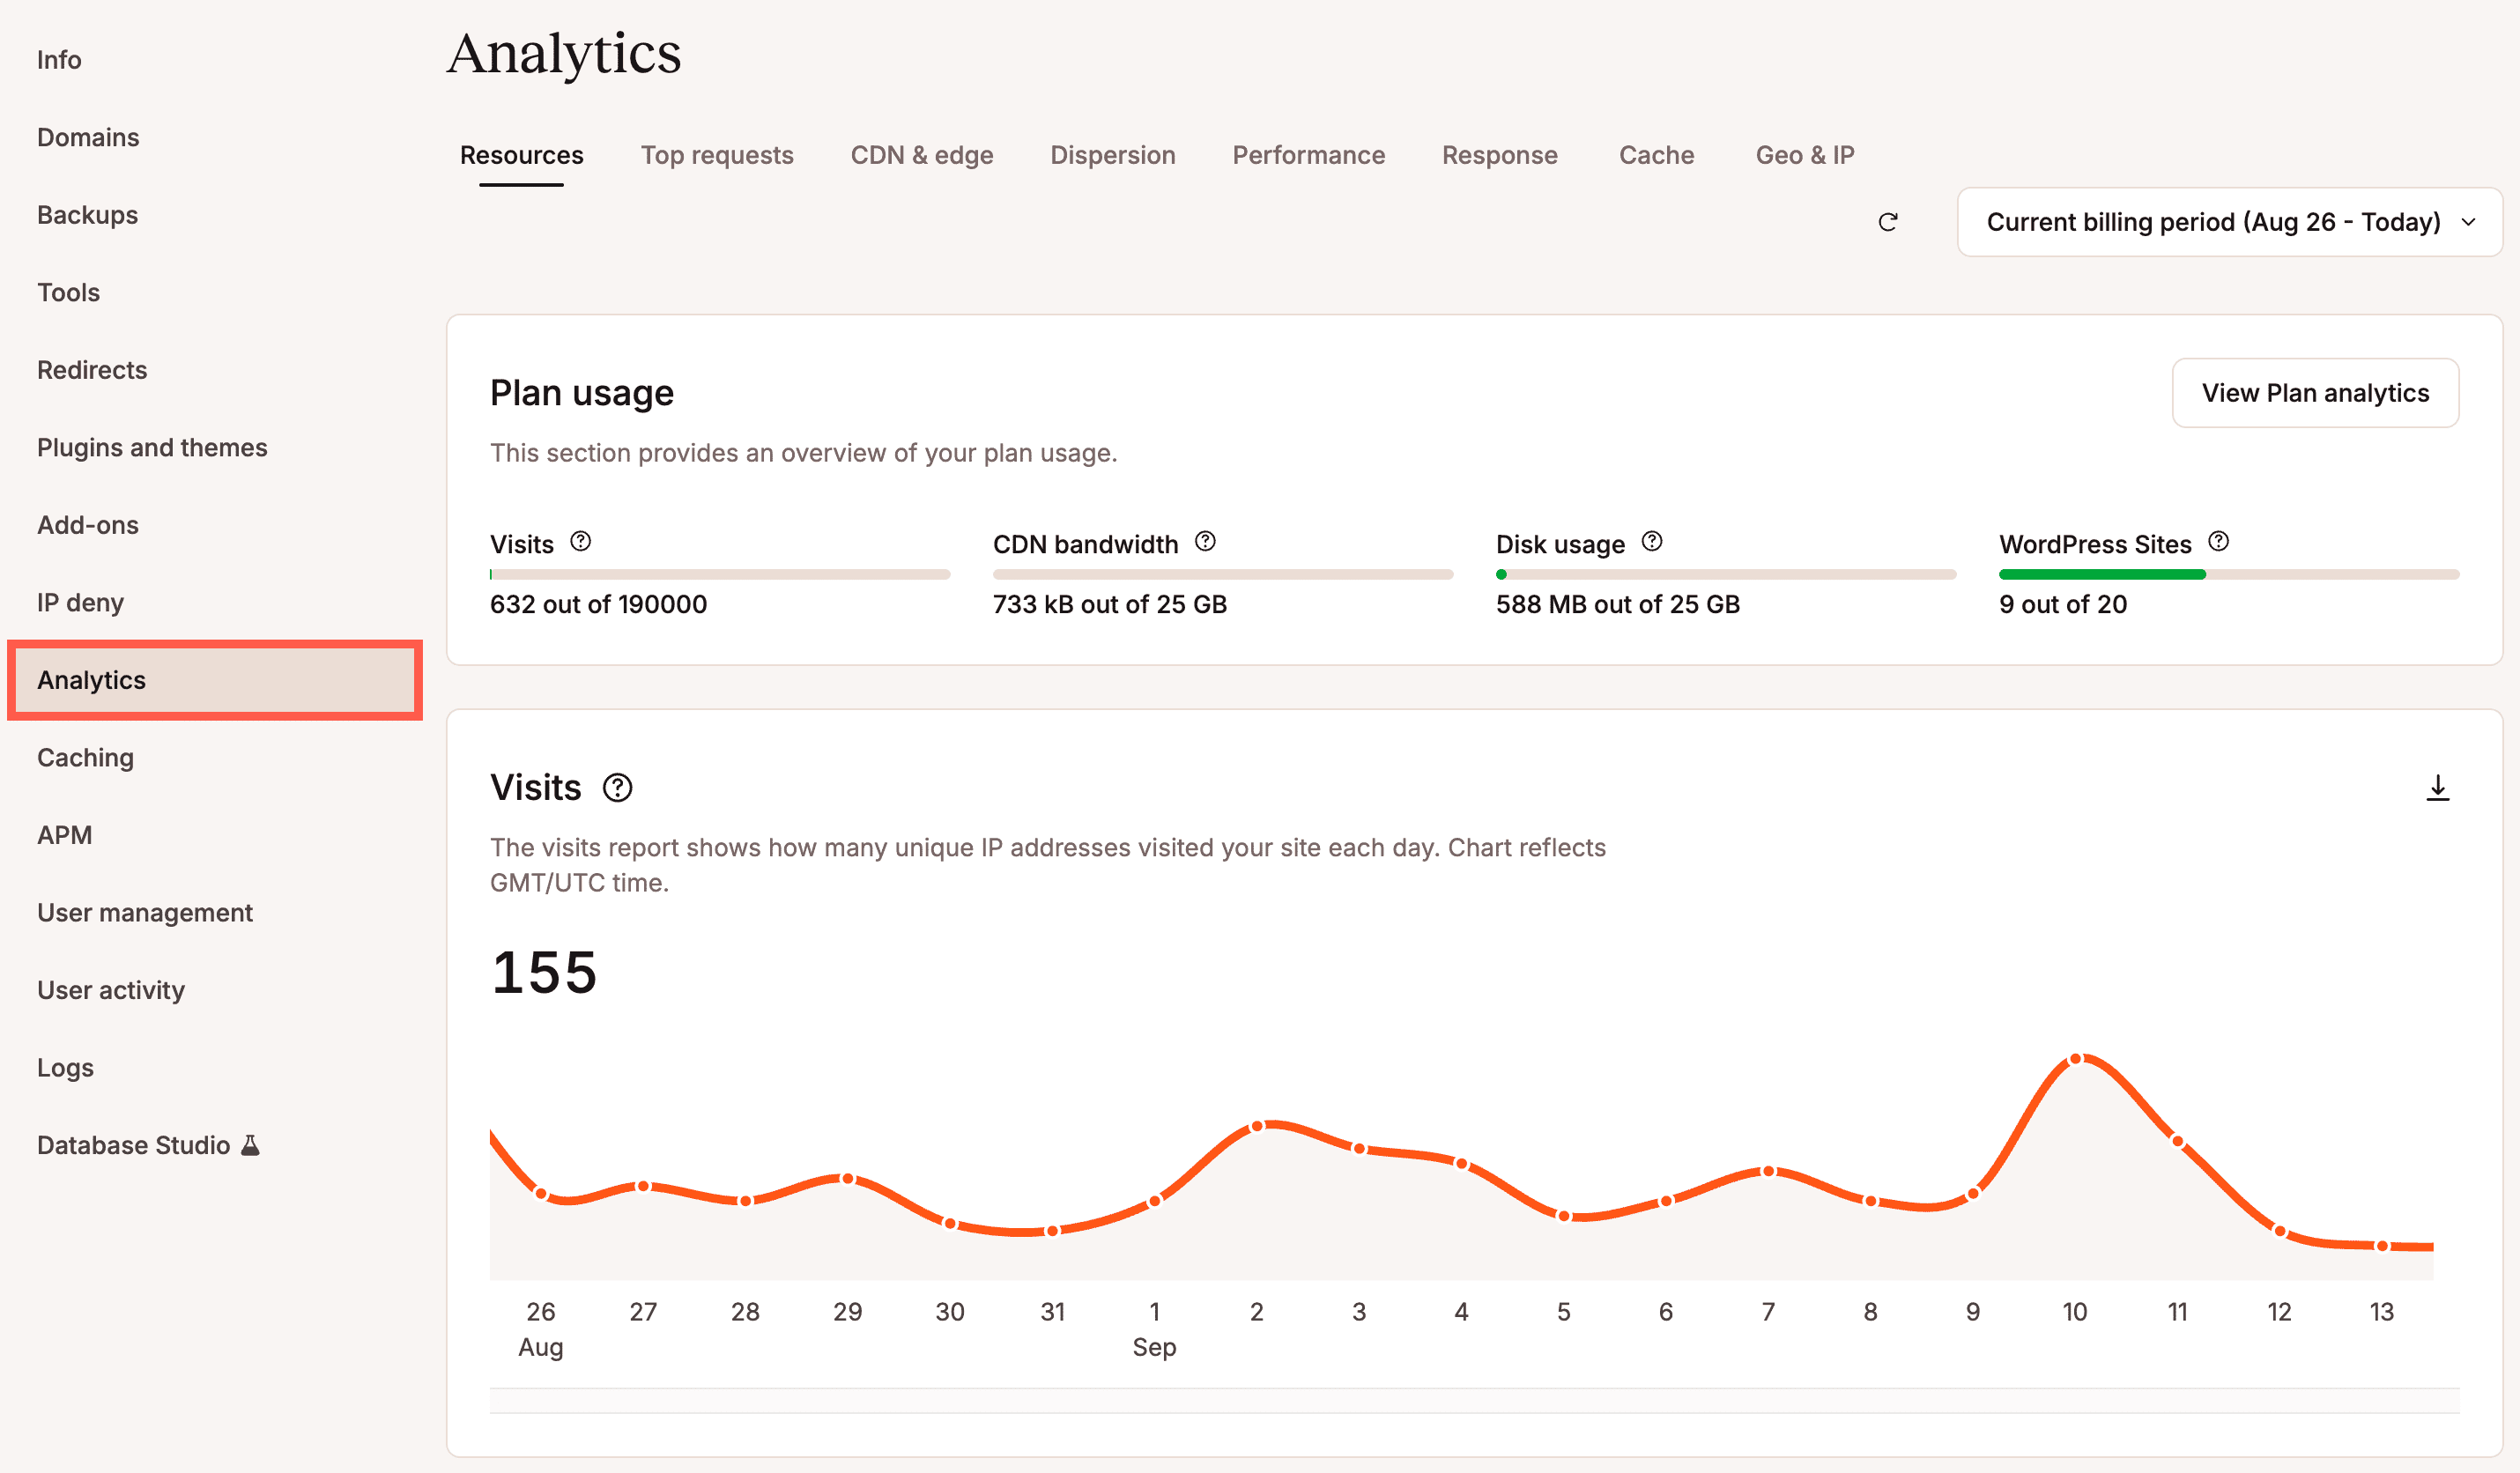Open APM in the sidebar

(x=64, y=835)
